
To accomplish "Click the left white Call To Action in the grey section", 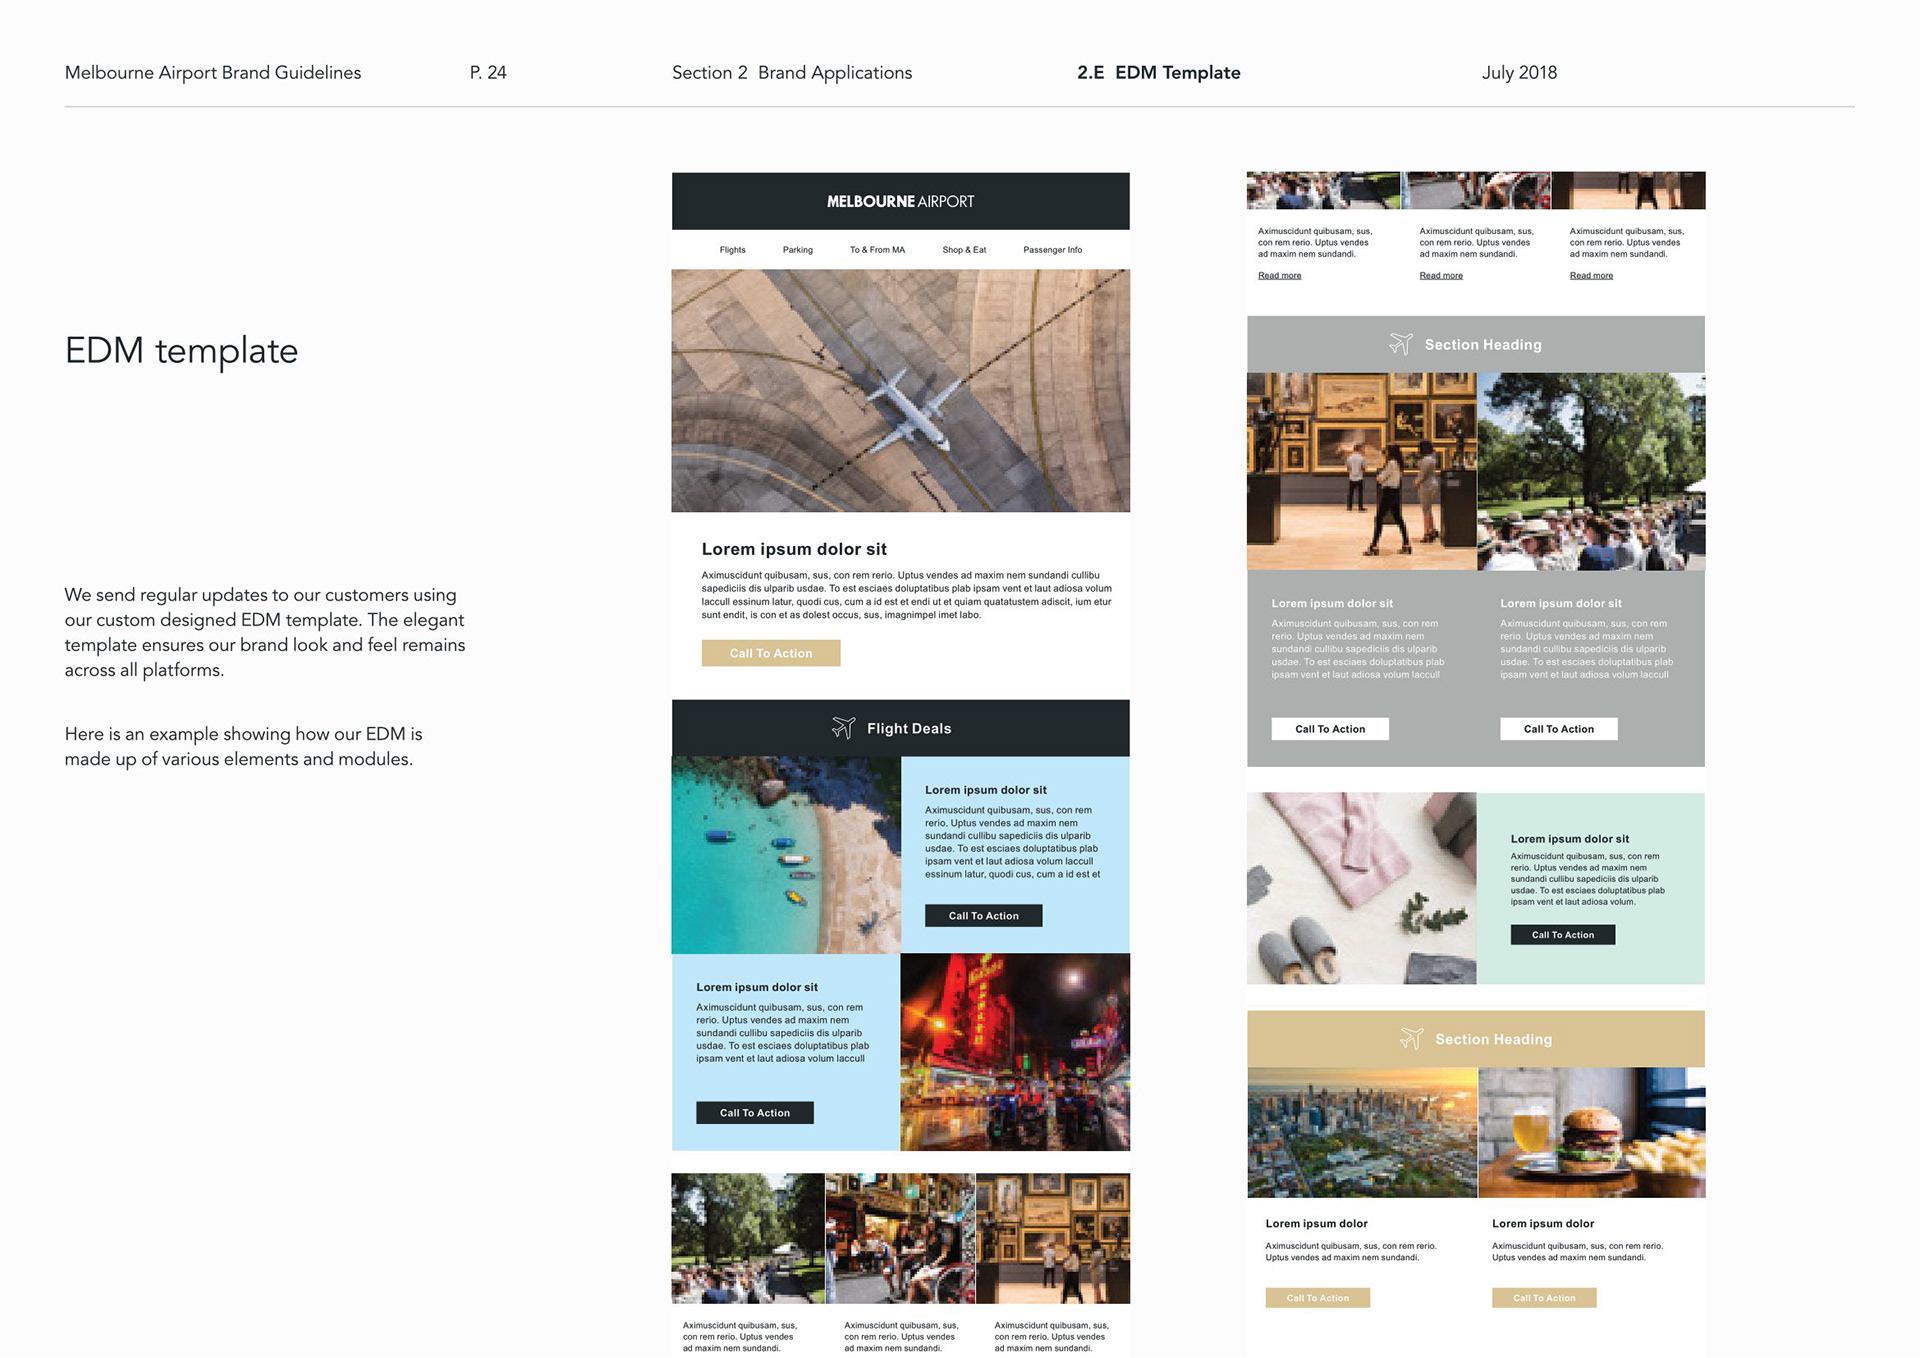I will [x=1329, y=729].
